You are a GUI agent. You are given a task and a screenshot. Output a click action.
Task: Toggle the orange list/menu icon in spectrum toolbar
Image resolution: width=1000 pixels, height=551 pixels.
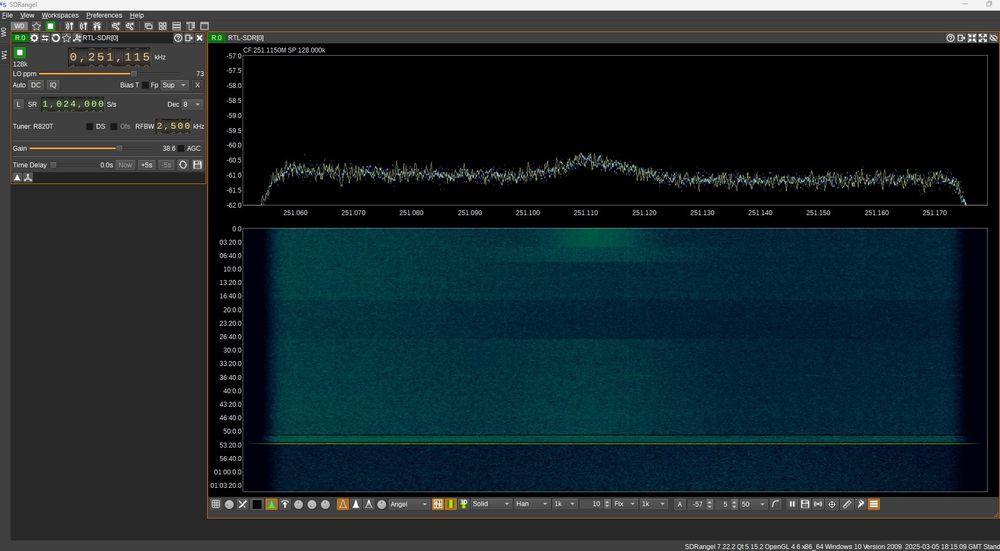point(874,504)
